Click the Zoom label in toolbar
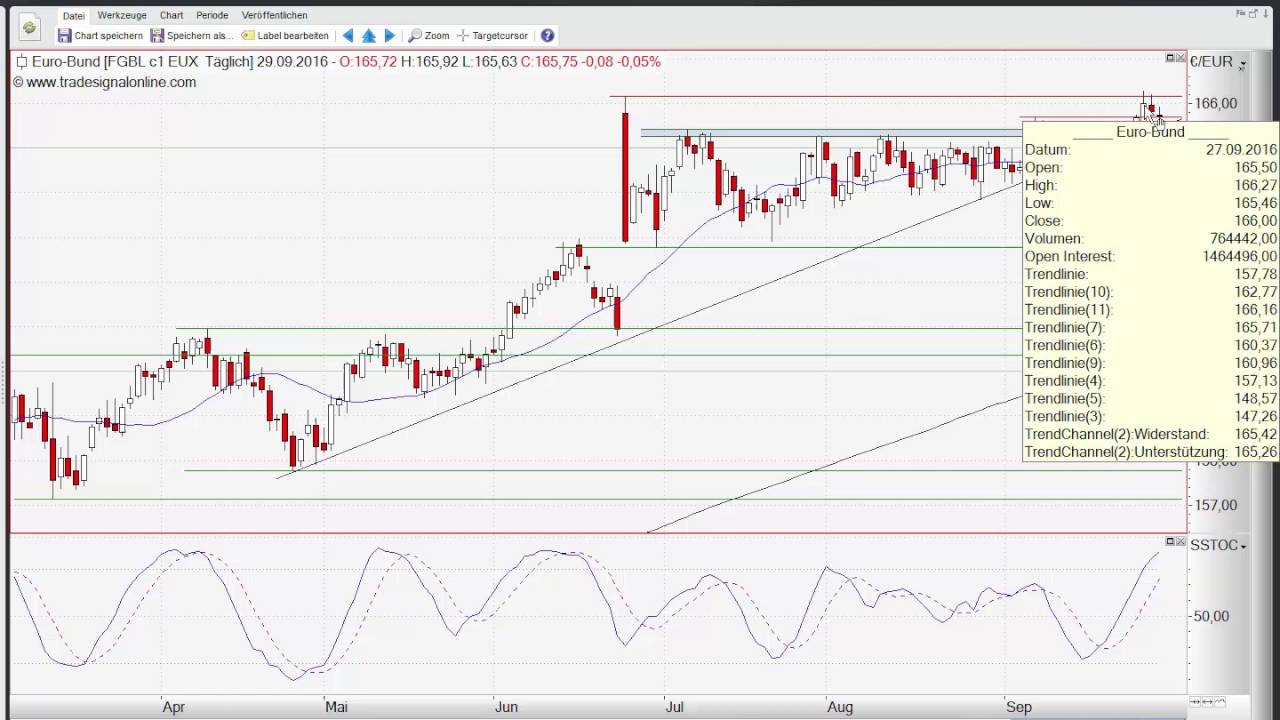The height and width of the screenshot is (720, 1280). pos(437,36)
